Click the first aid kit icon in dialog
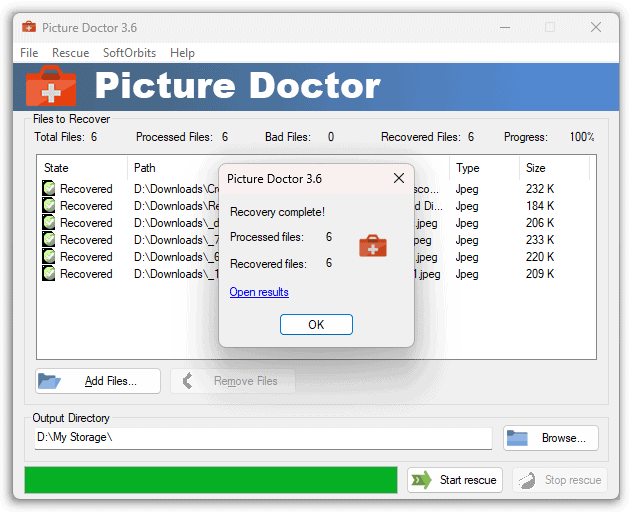This screenshot has height=512, width=632. [x=373, y=246]
